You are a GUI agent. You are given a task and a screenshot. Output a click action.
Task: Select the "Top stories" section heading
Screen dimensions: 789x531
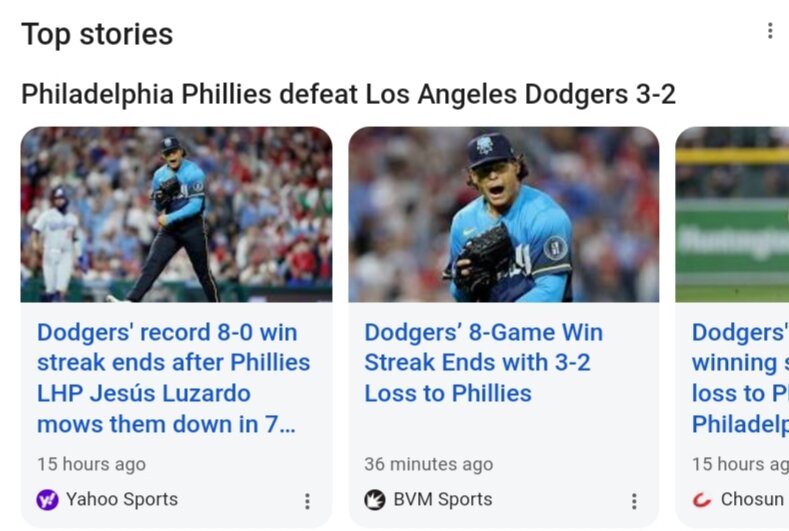(x=97, y=34)
